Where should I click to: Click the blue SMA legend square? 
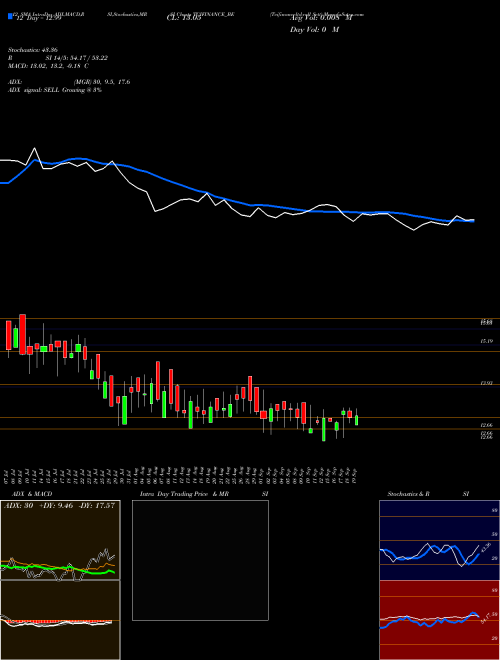(10, 16)
